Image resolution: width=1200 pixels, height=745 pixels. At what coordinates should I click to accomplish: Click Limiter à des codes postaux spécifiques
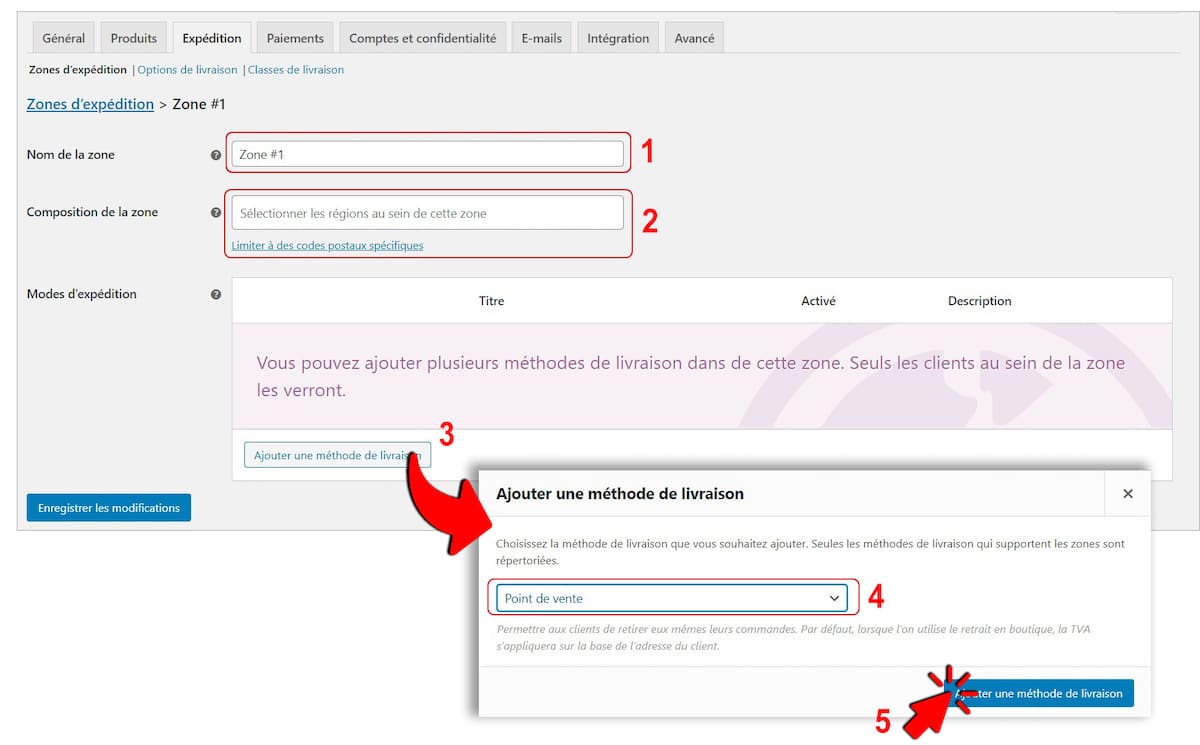(327, 245)
